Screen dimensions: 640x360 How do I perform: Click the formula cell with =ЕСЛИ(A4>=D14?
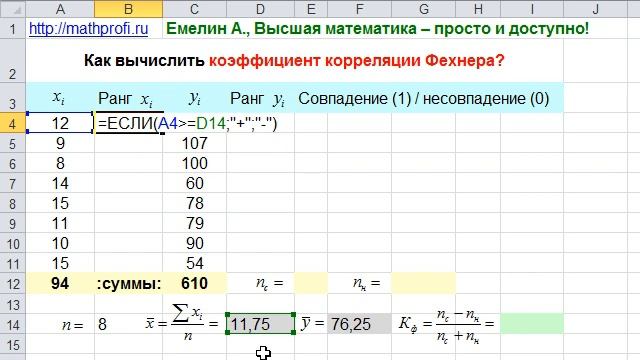coord(129,123)
